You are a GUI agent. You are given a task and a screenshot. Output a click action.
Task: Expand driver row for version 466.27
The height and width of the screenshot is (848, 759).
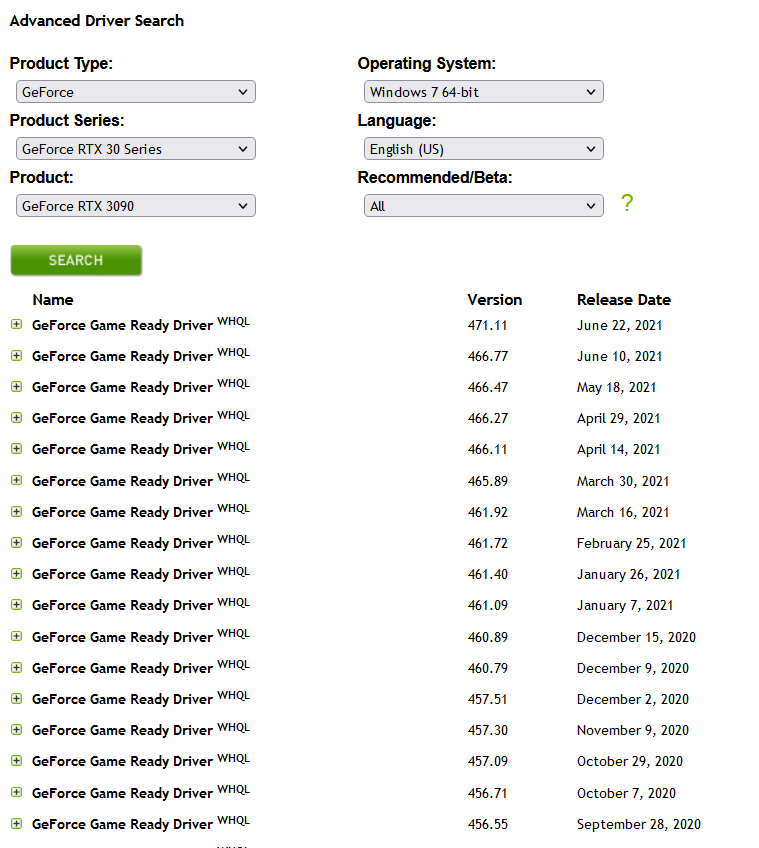click(17, 417)
